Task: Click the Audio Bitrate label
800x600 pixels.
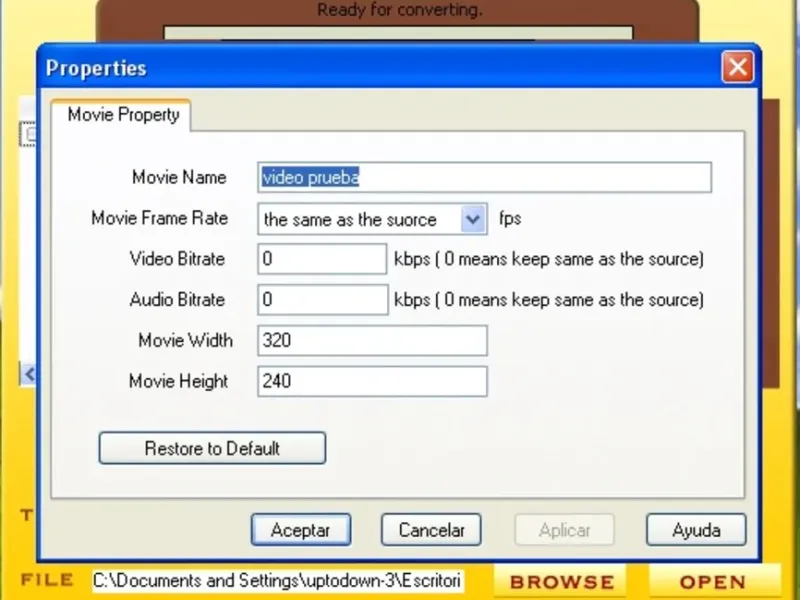Action: (178, 299)
